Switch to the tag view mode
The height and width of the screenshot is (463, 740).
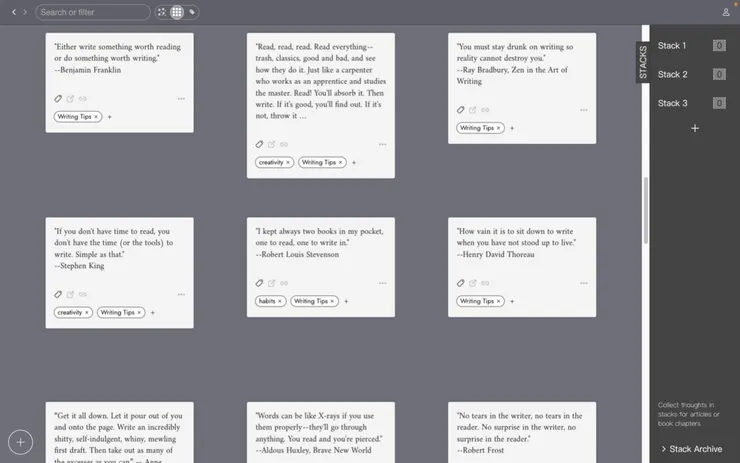pos(192,12)
